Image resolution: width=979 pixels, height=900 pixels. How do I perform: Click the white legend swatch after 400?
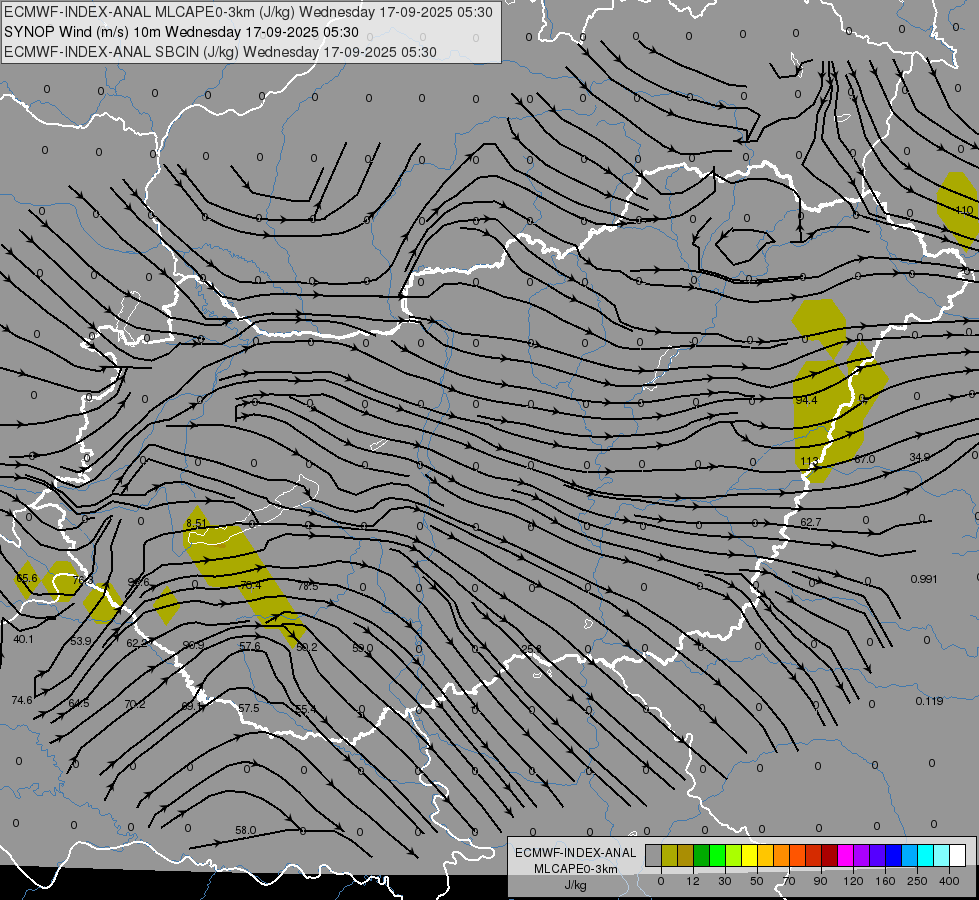[x=957, y=856]
